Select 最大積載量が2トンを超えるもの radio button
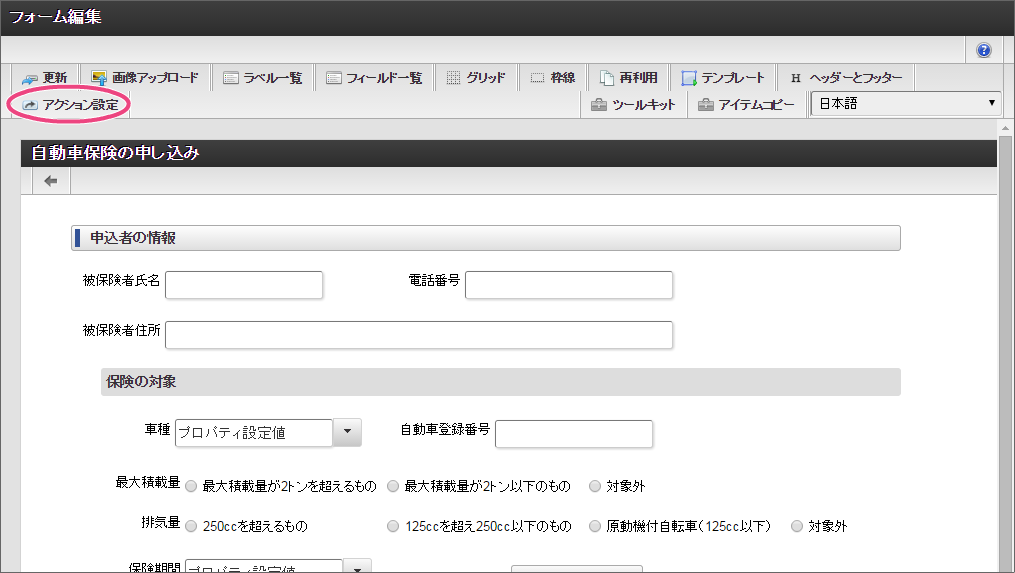 coord(191,487)
